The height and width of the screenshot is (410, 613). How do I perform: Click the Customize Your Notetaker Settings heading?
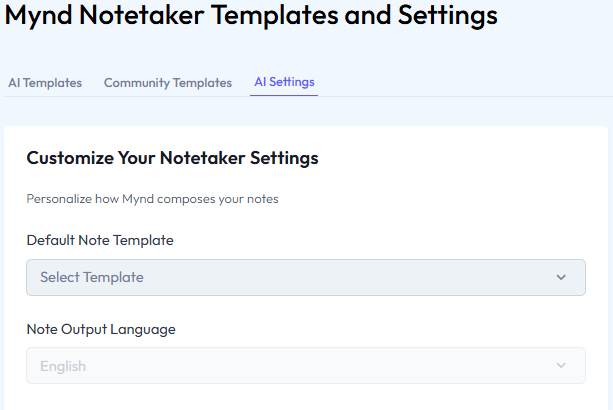(172, 158)
